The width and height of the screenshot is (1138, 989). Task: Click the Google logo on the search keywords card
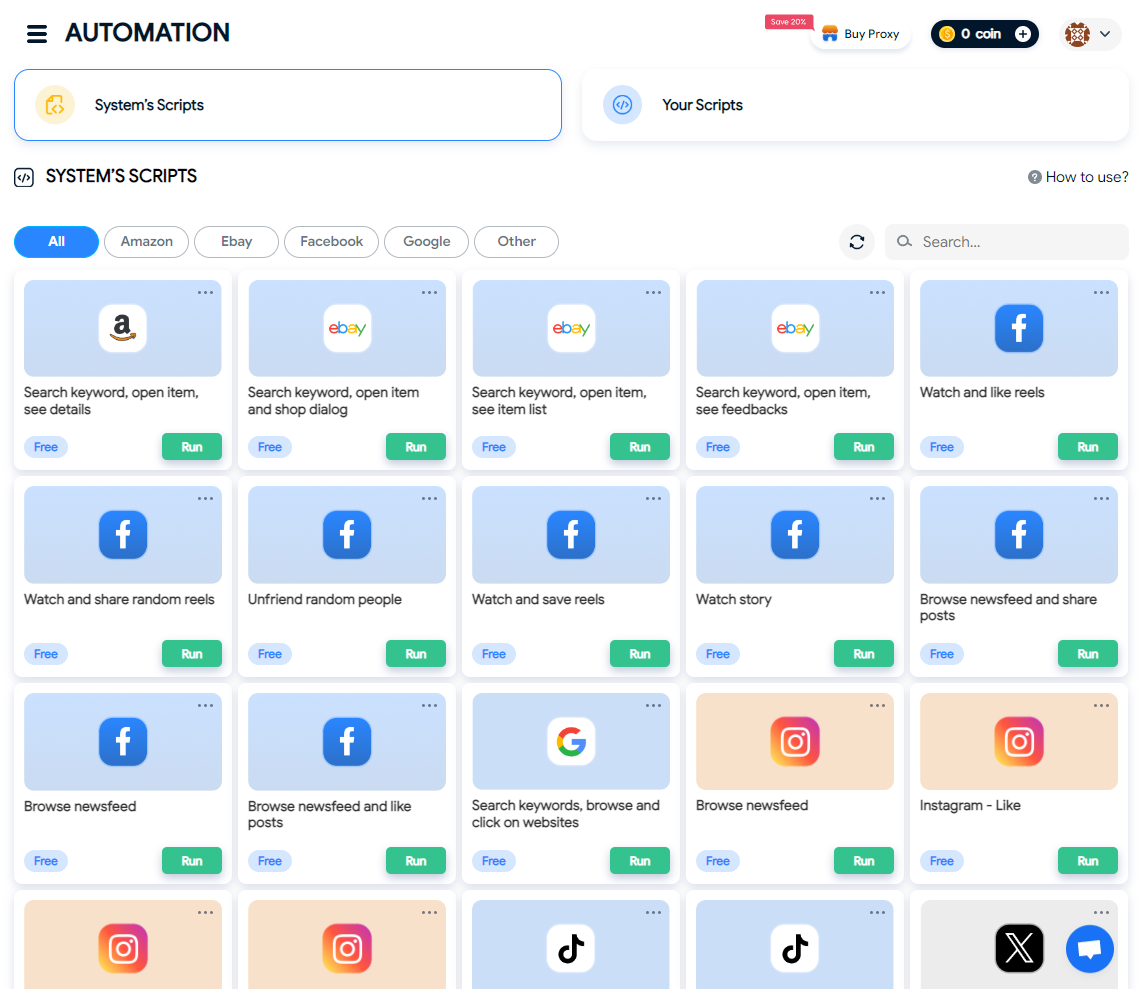[x=571, y=742]
